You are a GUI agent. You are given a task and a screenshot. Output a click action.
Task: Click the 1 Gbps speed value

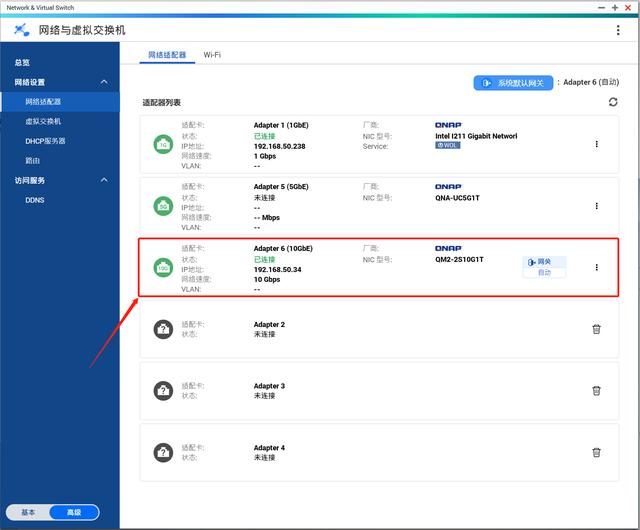point(265,156)
